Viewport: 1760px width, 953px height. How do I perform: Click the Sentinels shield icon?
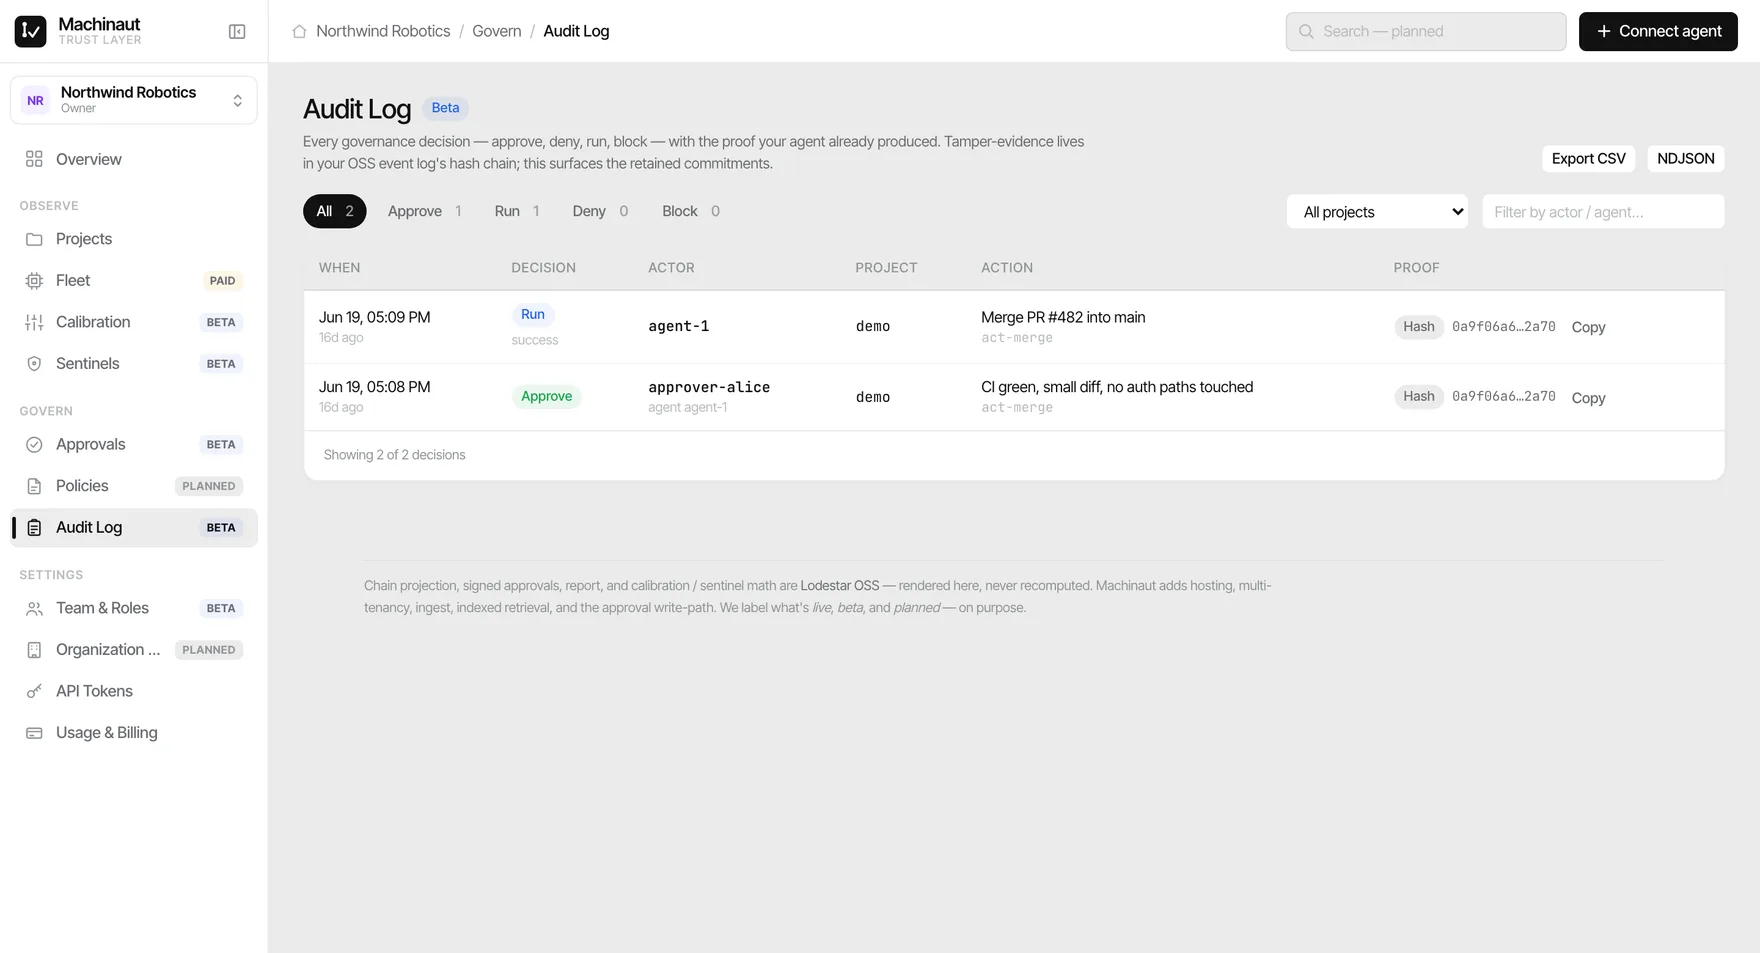[34, 364]
